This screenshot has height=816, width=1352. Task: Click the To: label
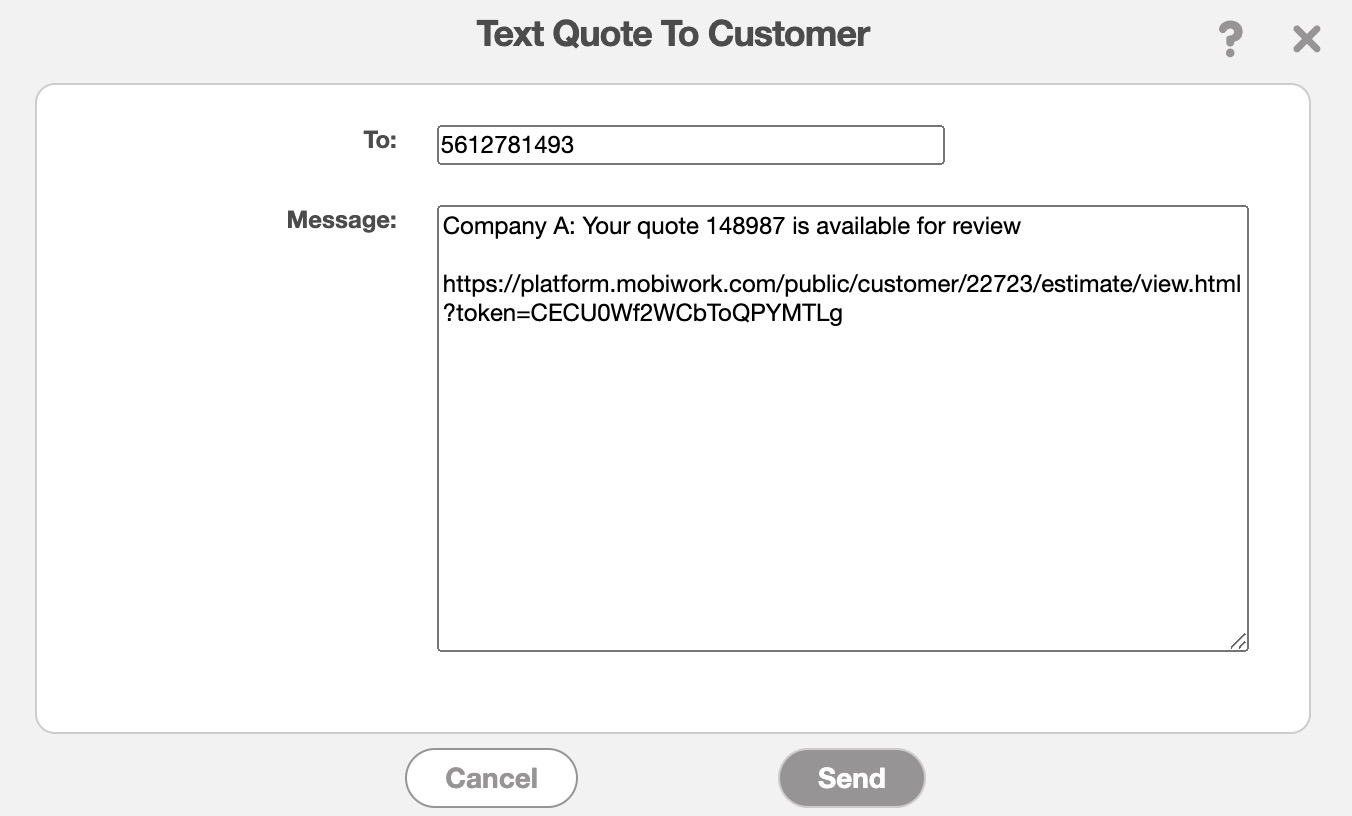point(380,141)
